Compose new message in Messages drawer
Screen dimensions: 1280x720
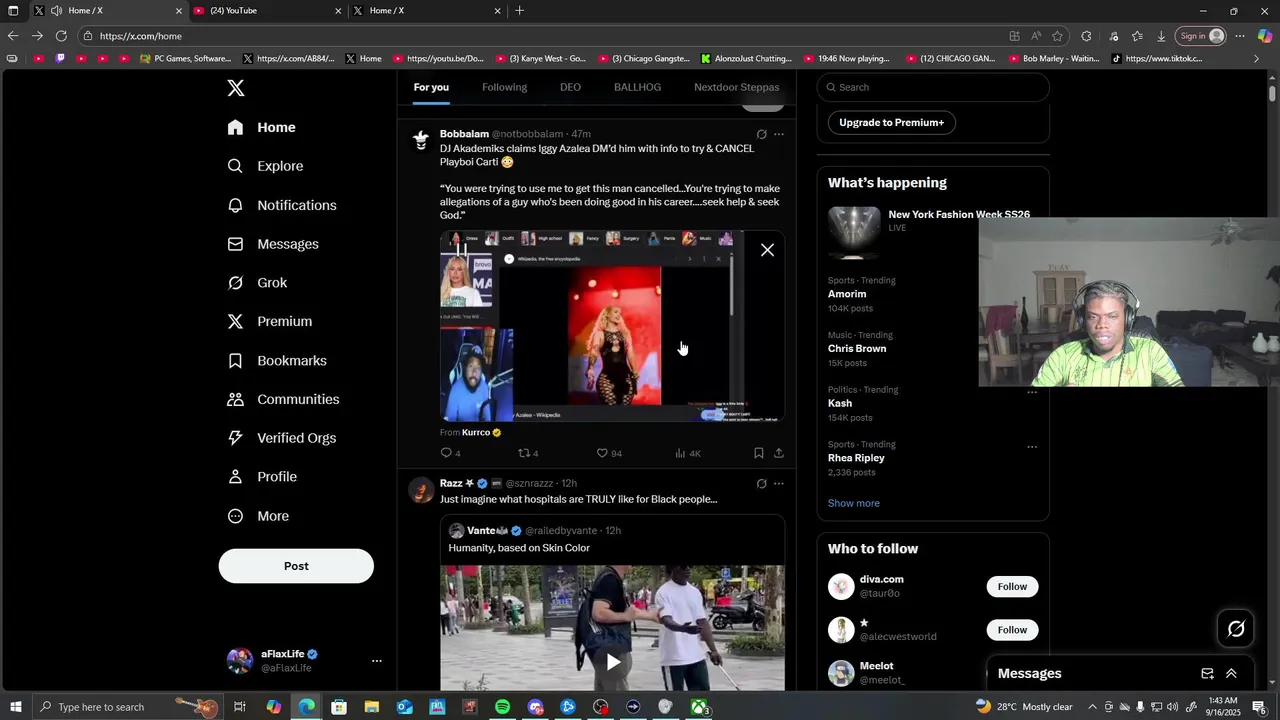point(1207,674)
